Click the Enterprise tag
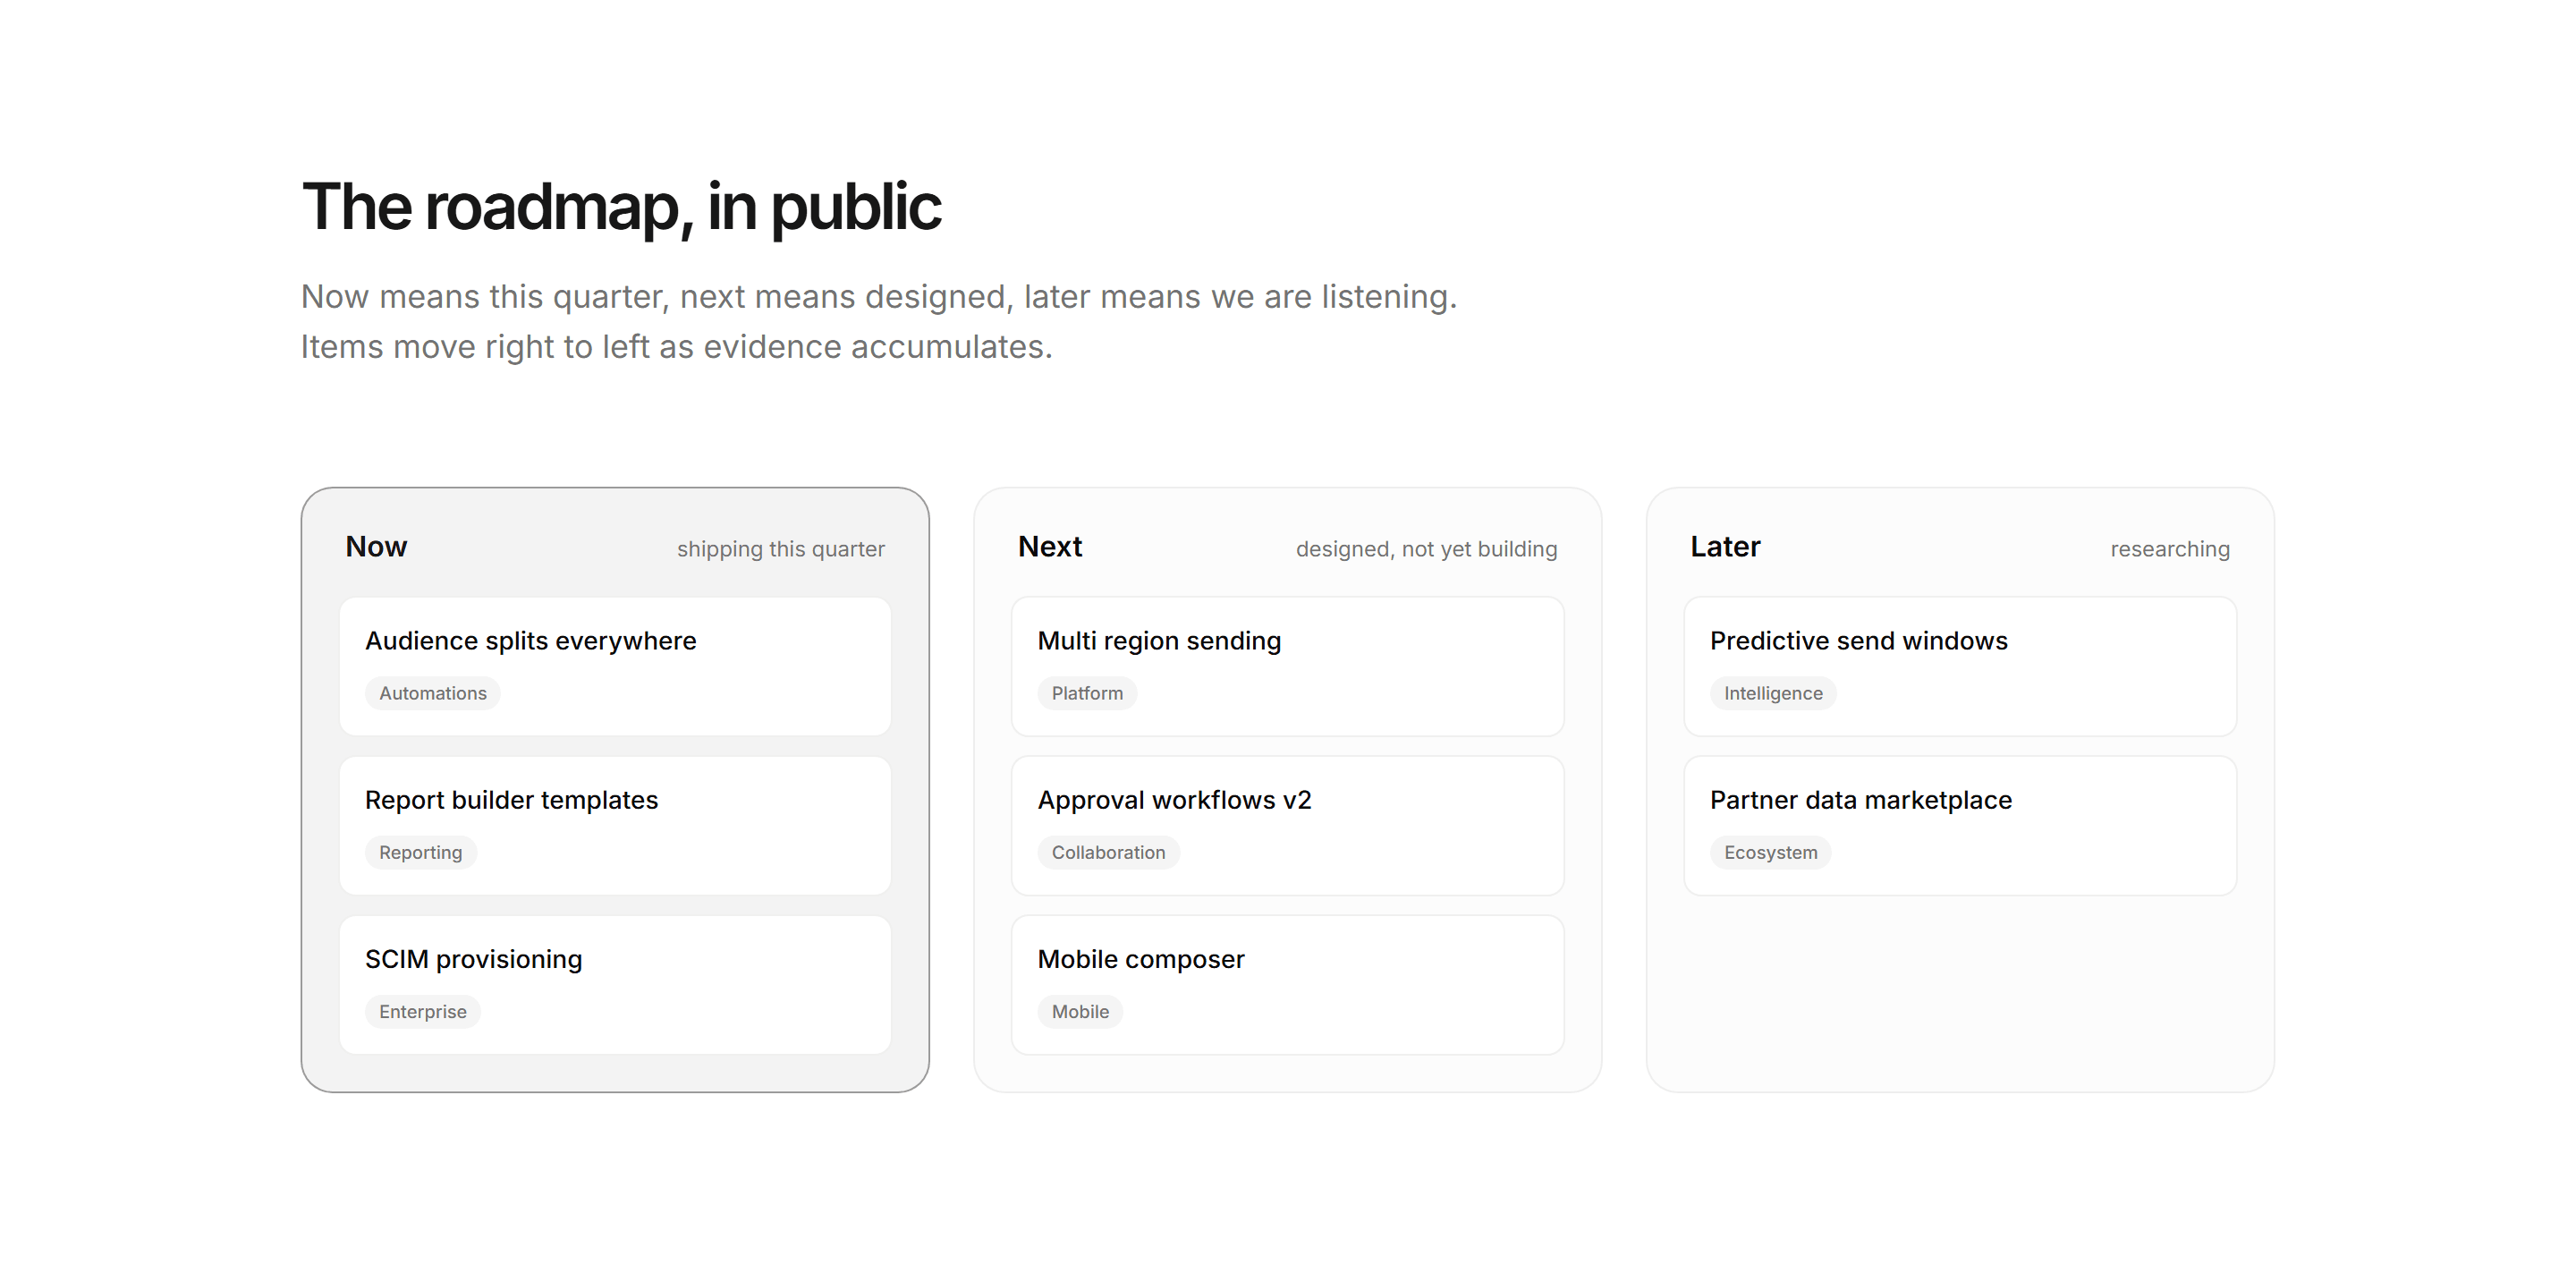 [423, 1011]
